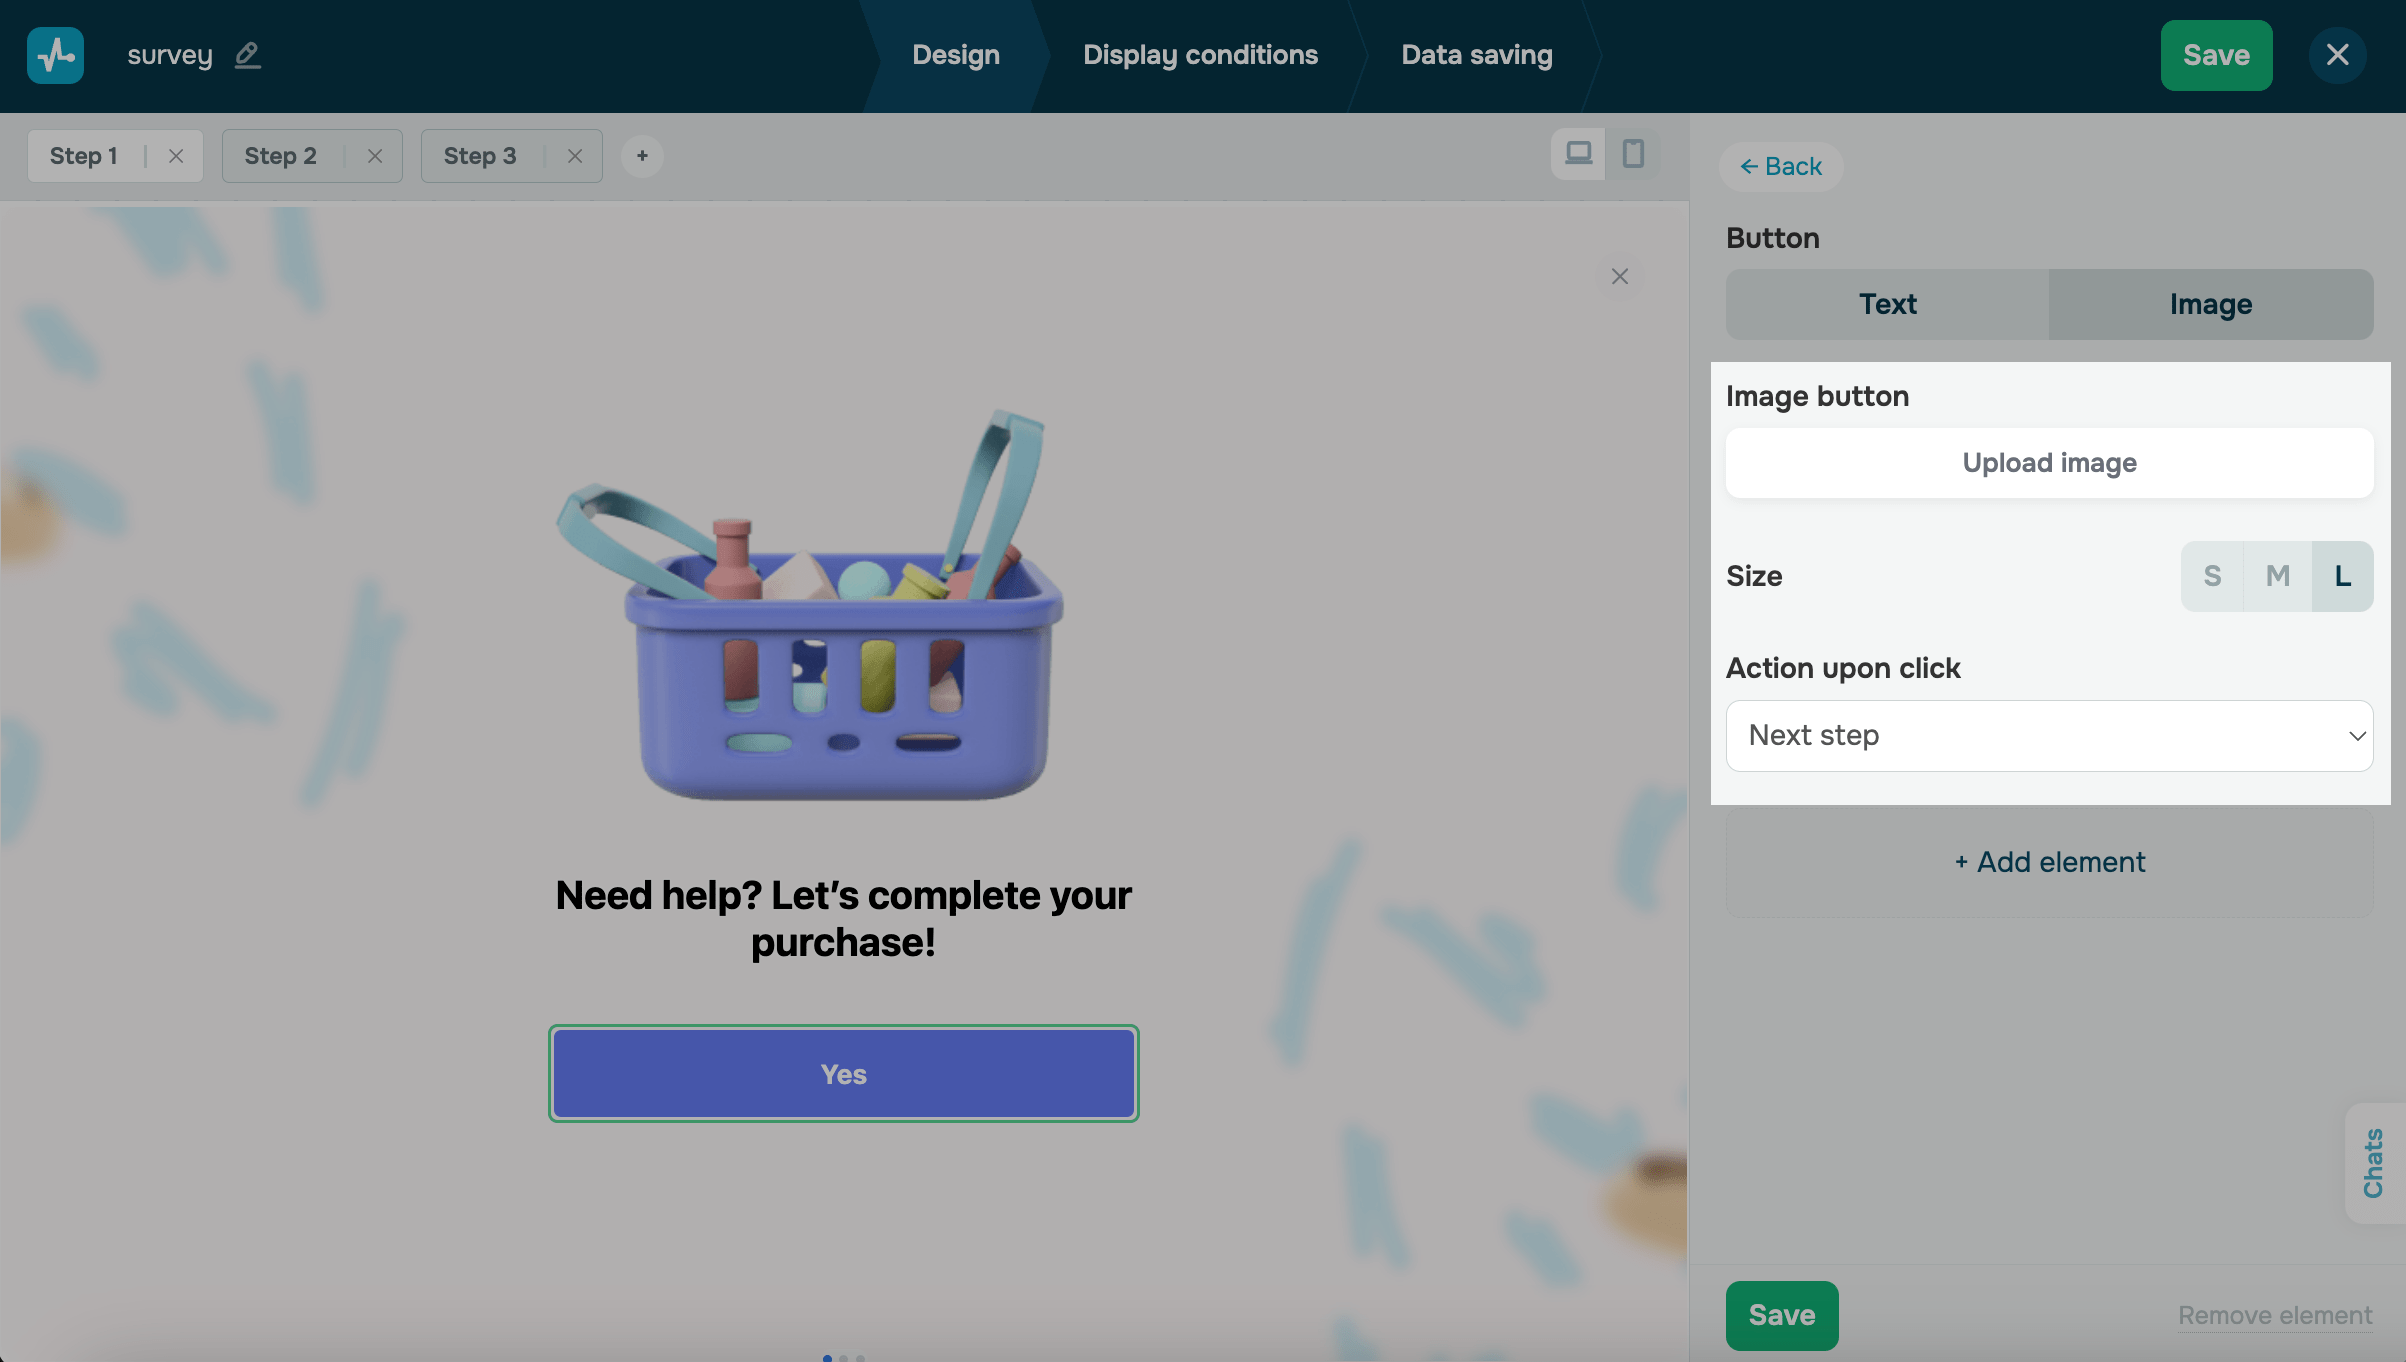The image size is (2406, 1362).
Task: Switch to desktop preview icon
Action: click(x=1578, y=154)
